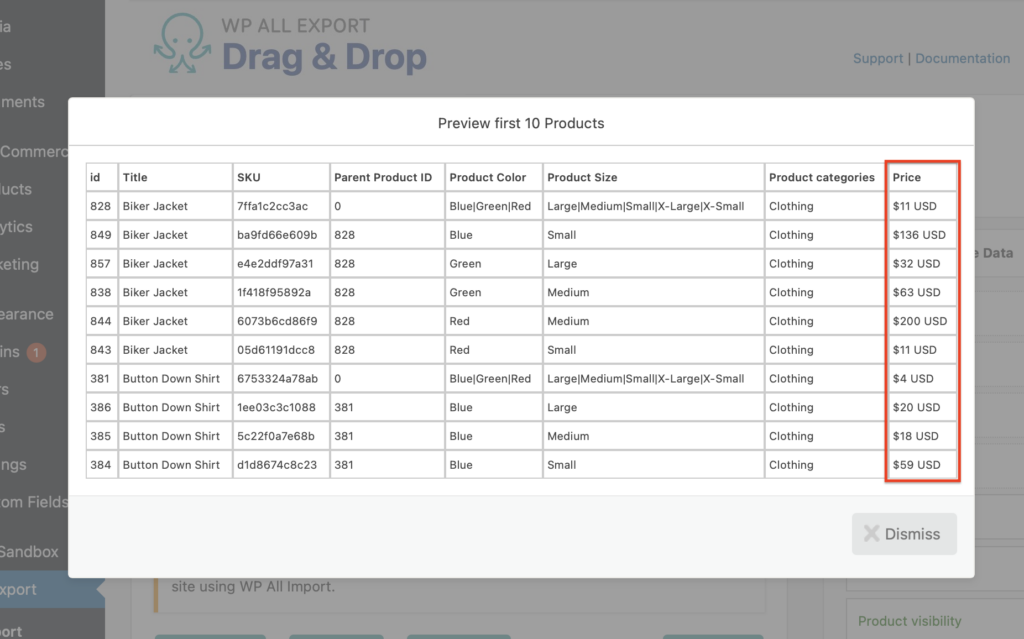Viewport: 1024px width, 639px height.
Task: Navigate to the Custom Fields sidebar entry
Action: [30, 502]
